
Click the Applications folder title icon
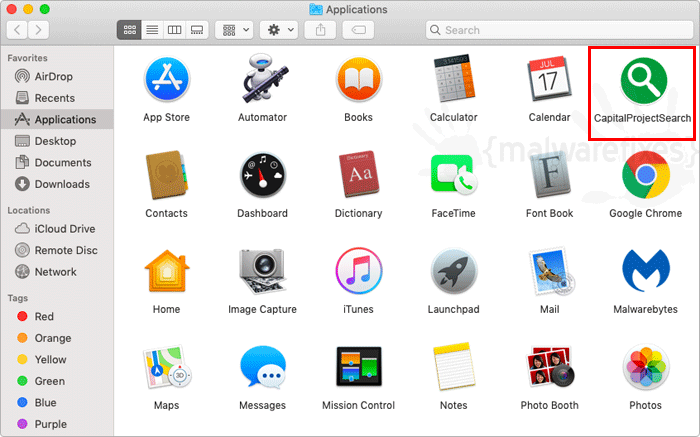316,9
